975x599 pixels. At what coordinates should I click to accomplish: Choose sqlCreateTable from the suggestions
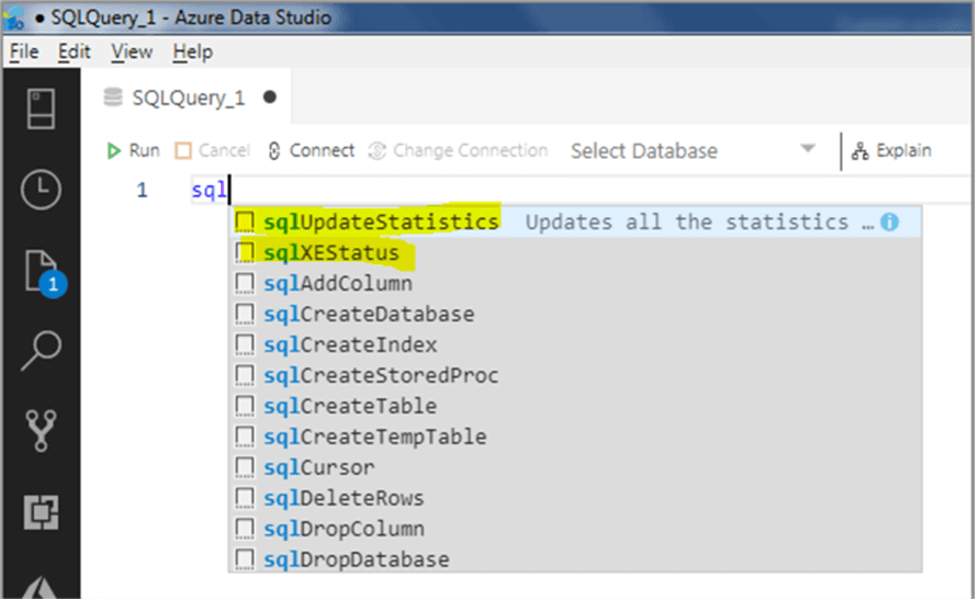click(x=350, y=406)
